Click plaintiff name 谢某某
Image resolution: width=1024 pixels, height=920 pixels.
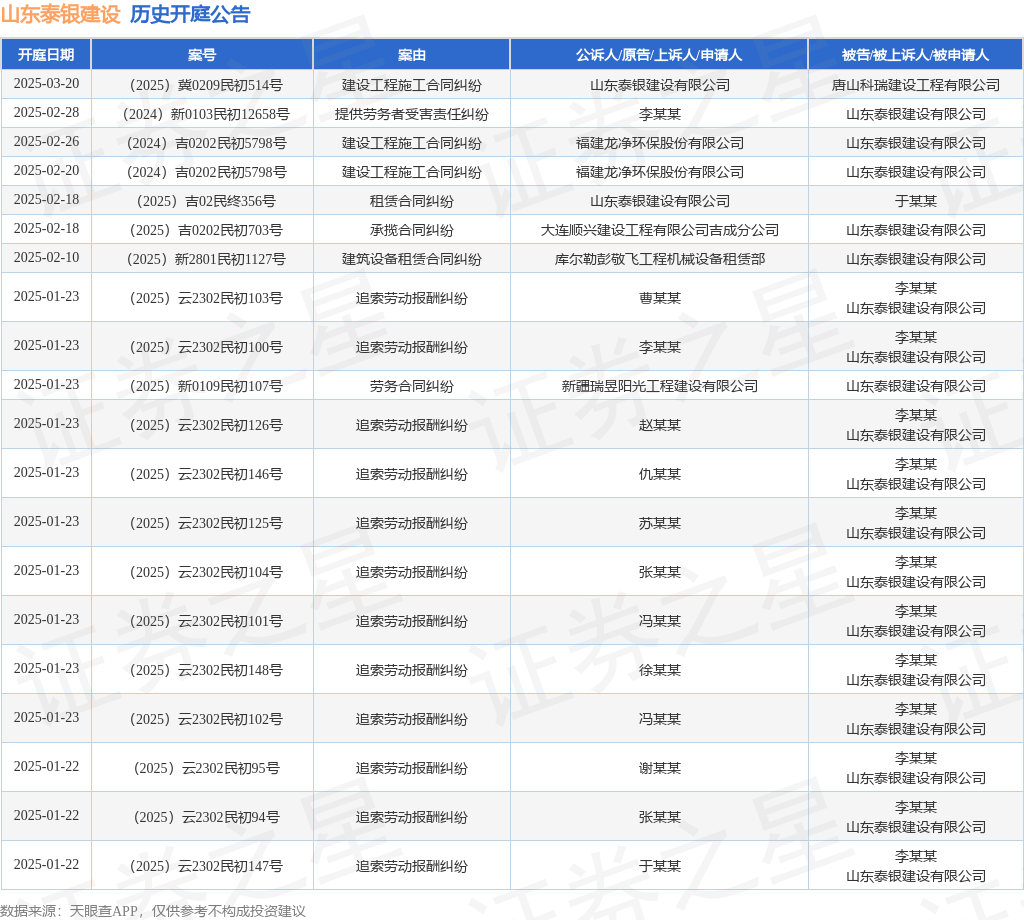tap(660, 768)
